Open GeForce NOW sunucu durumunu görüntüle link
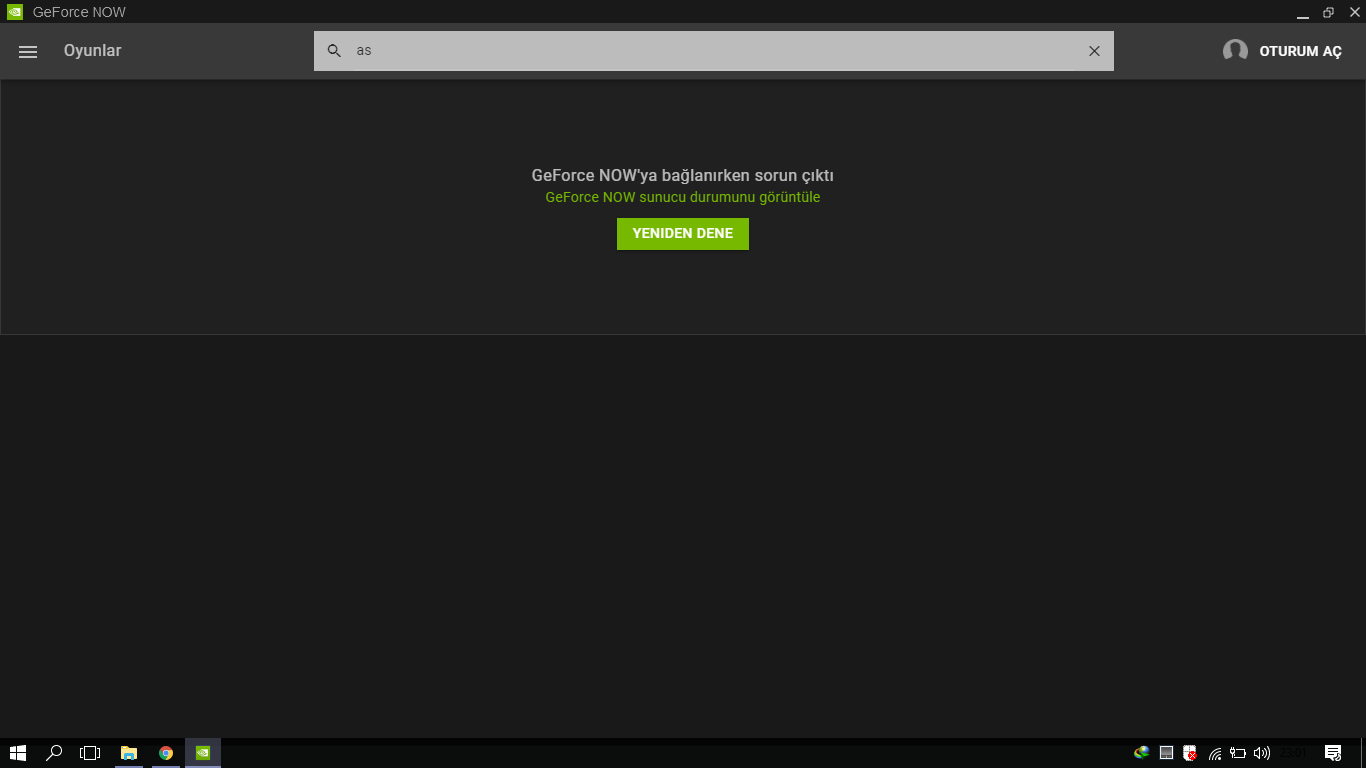This screenshot has height=768, width=1366. pos(683,197)
